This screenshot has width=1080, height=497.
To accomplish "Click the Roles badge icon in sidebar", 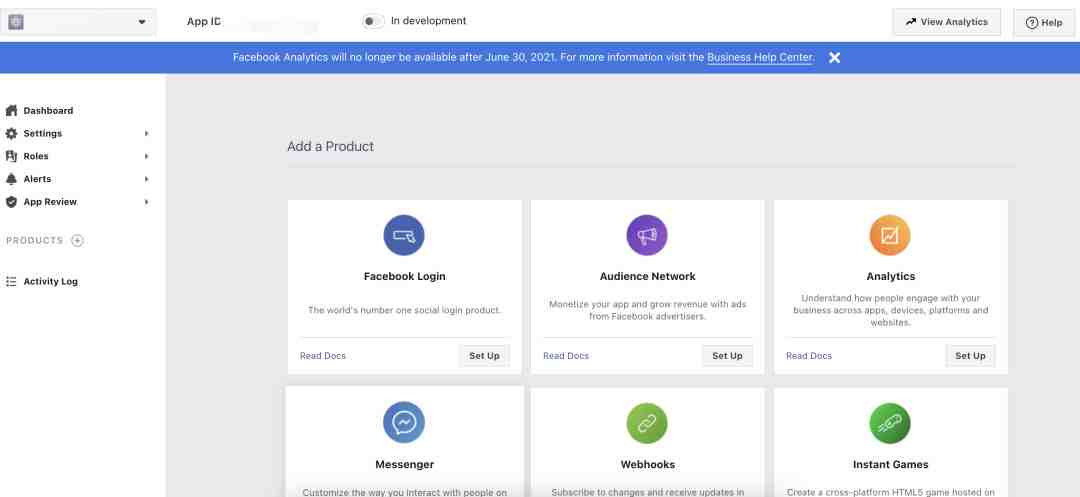I will (11, 156).
